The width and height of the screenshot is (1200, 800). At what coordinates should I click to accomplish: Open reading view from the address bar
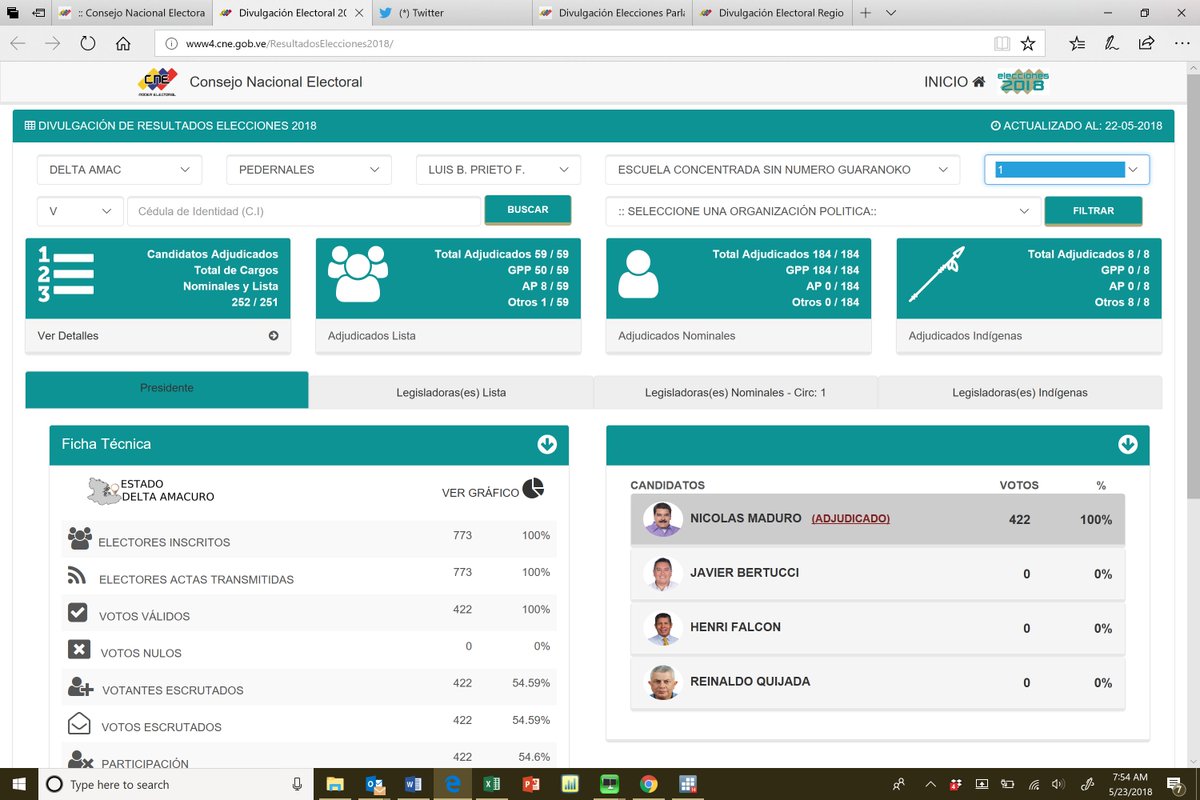point(1002,44)
